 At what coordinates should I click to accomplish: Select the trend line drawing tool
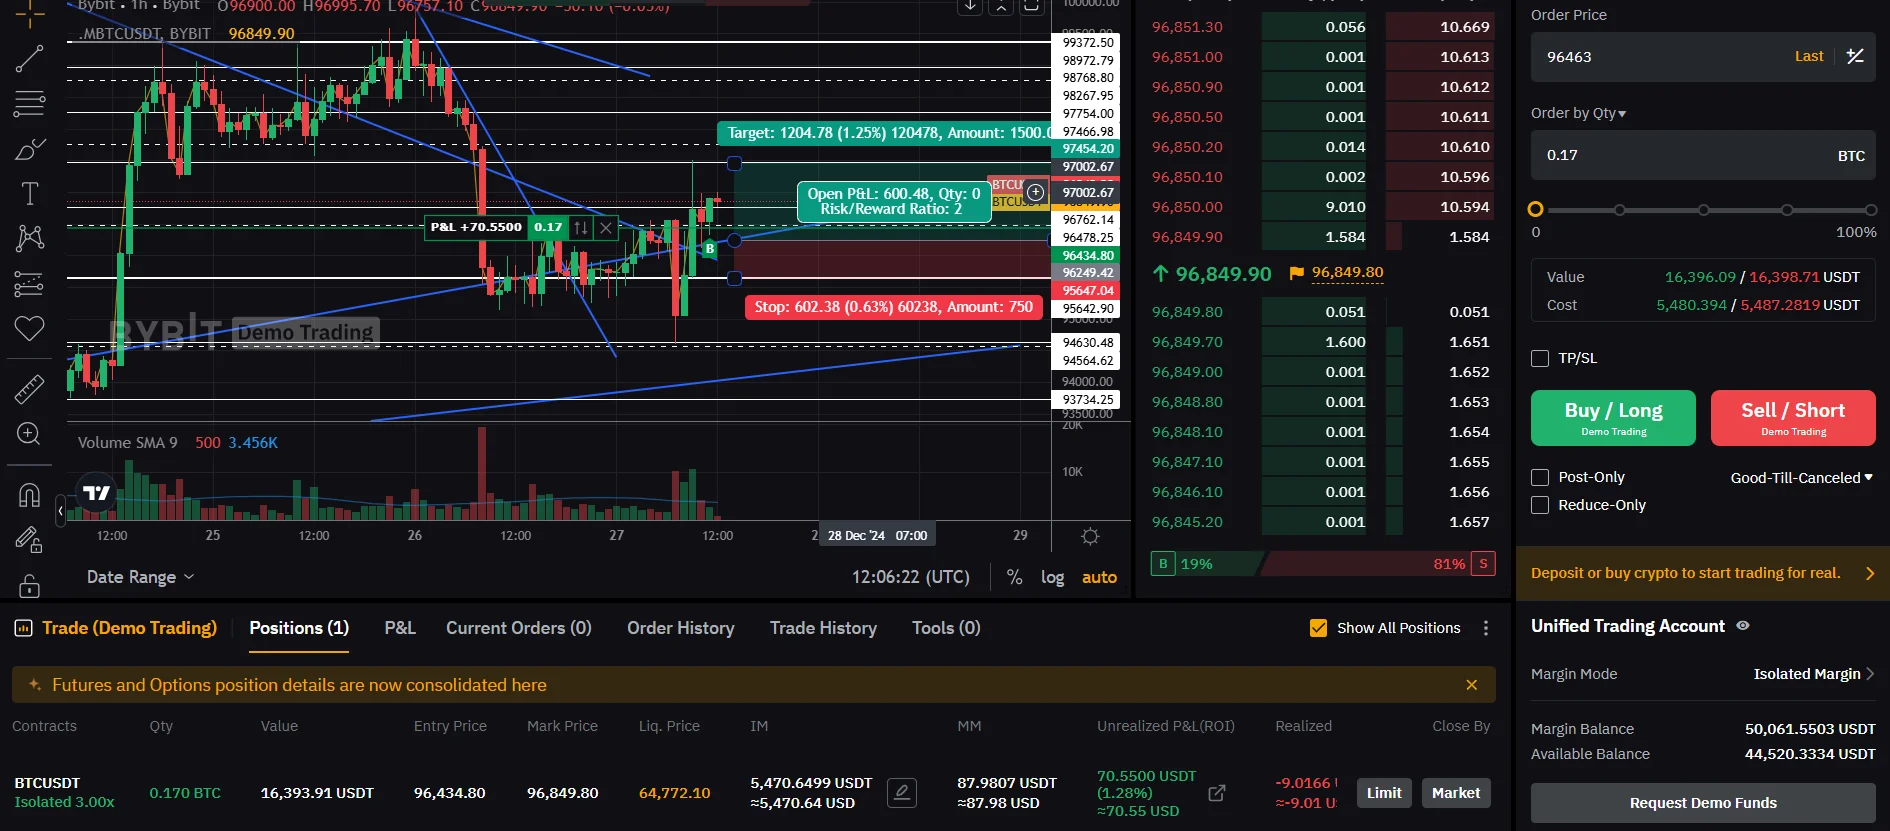coord(29,59)
